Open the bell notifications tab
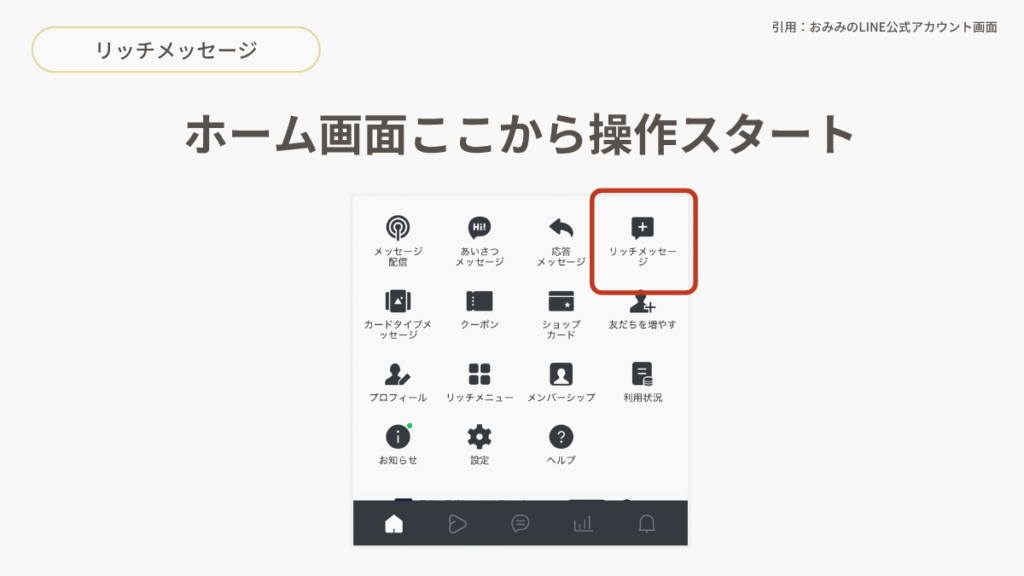The width and height of the screenshot is (1024, 576). click(x=647, y=523)
